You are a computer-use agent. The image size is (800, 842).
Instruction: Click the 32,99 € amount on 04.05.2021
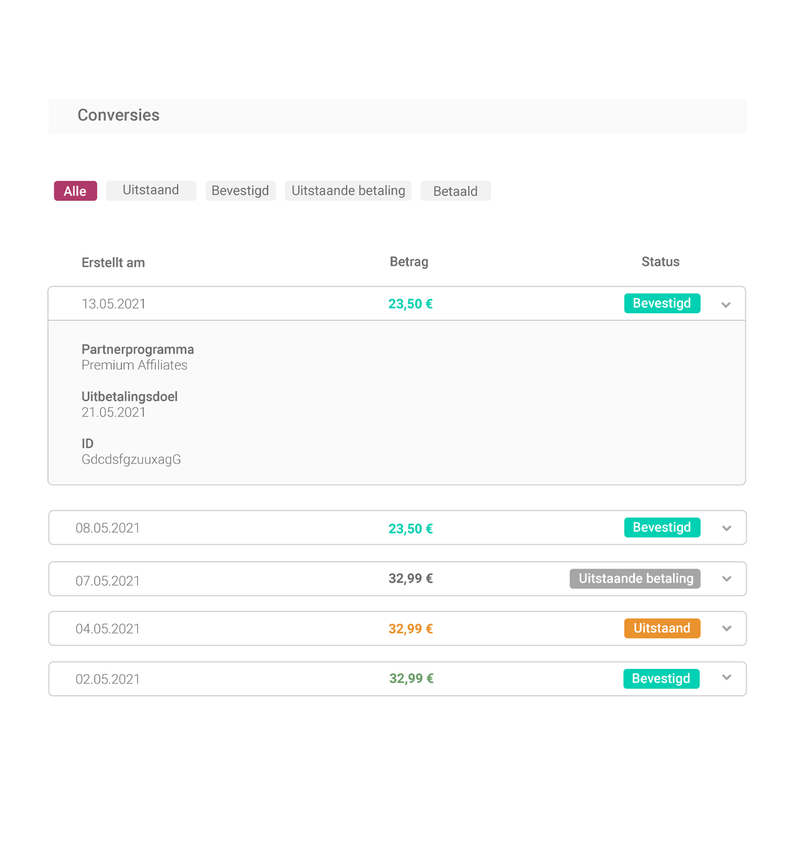411,629
